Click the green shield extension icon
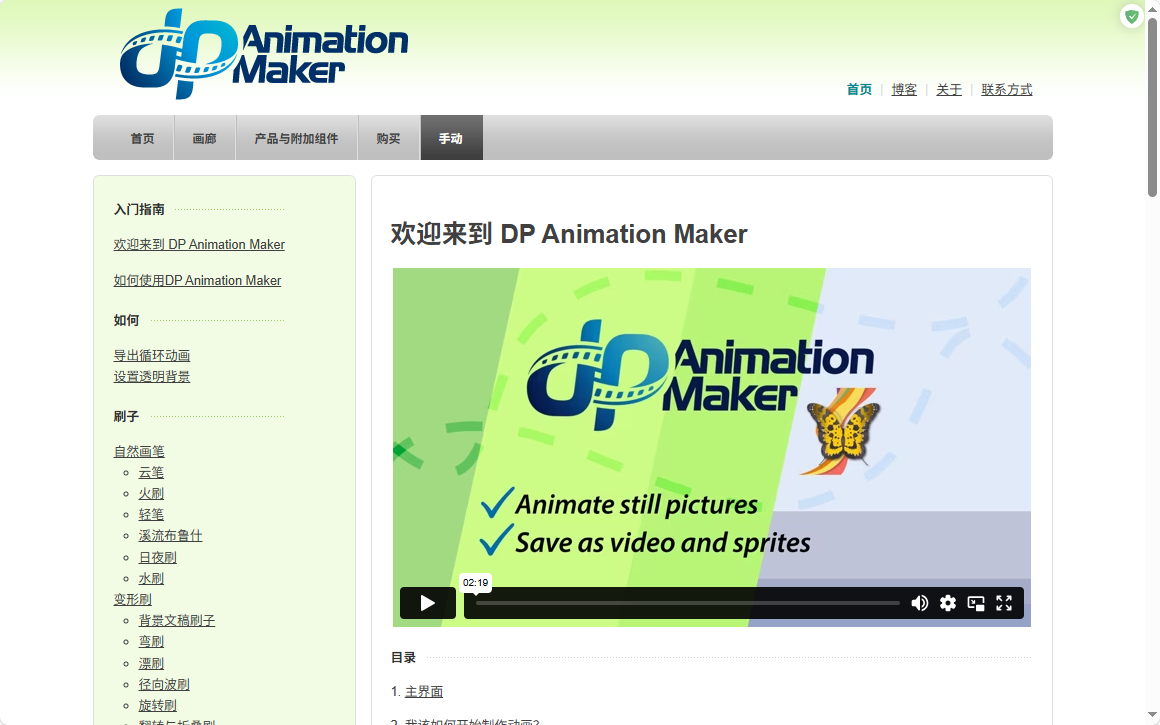This screenshot has height=725, width=1160. coord(1131,16)
